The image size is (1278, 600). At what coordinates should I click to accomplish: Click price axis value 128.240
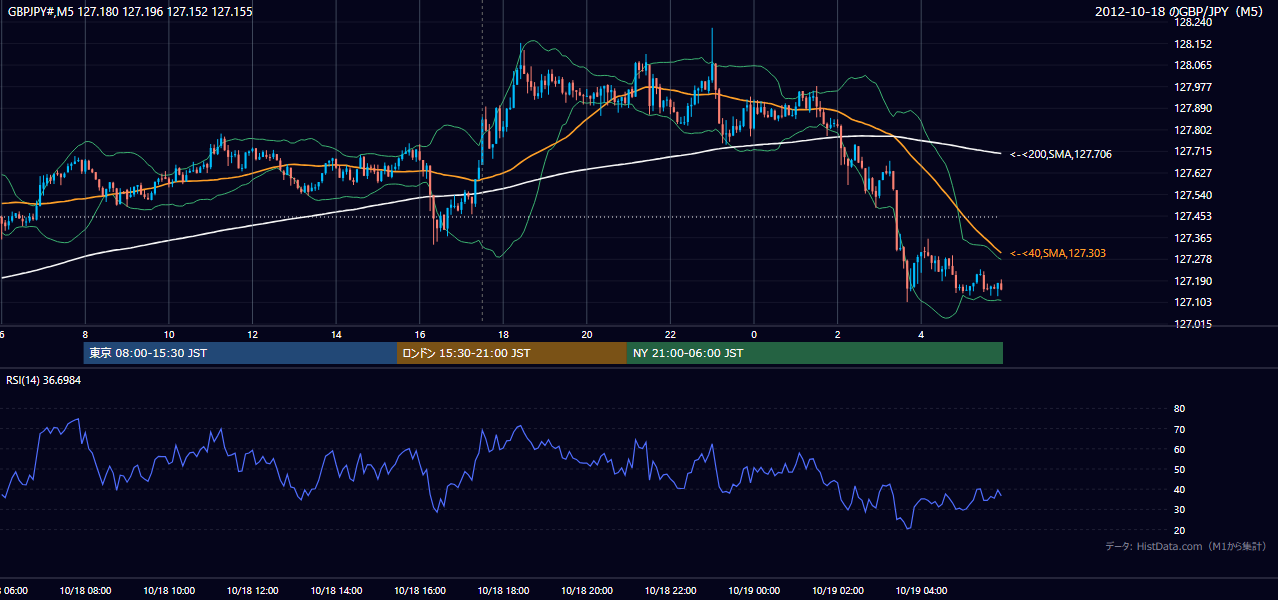(x=1191, y=22)
